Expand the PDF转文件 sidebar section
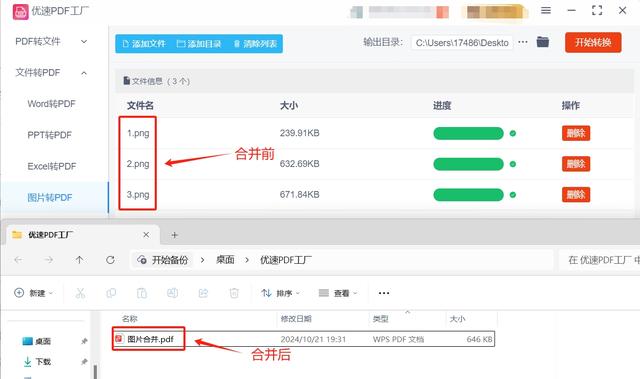This screenshot has height=379, width=640. click(51, 42)
